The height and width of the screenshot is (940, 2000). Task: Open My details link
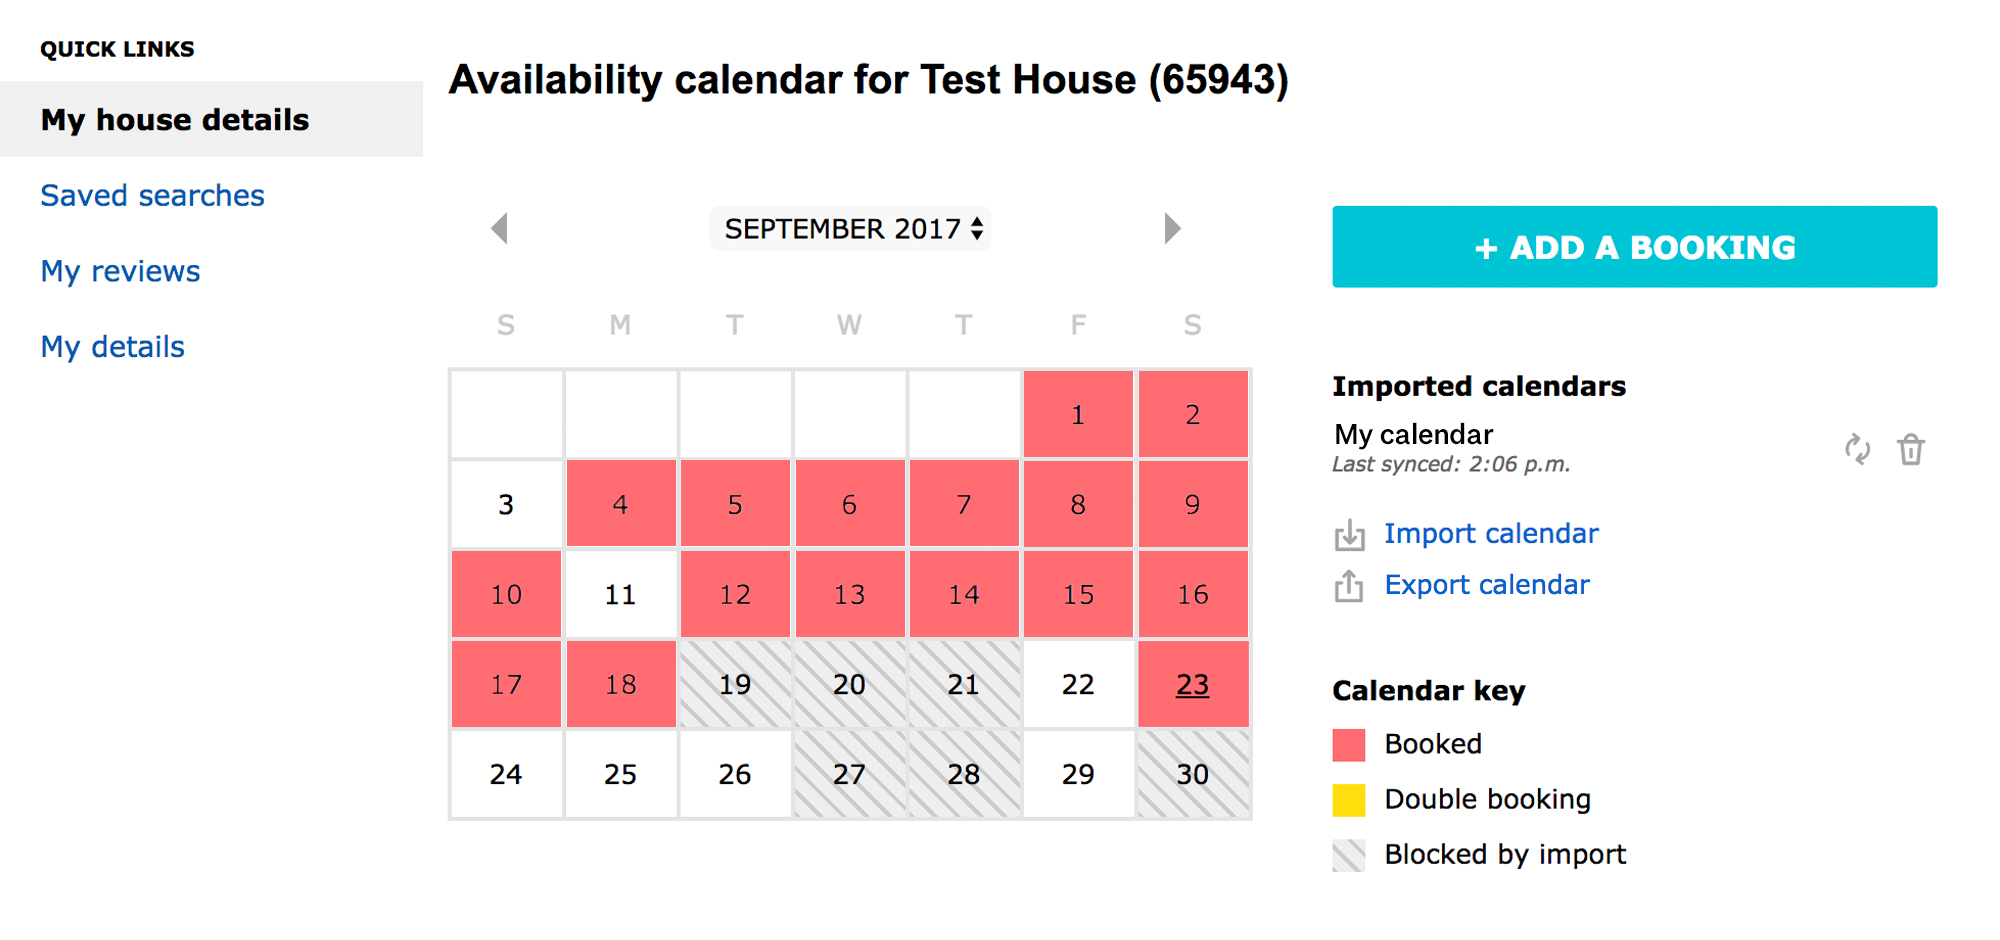click(x=112, y=347)
